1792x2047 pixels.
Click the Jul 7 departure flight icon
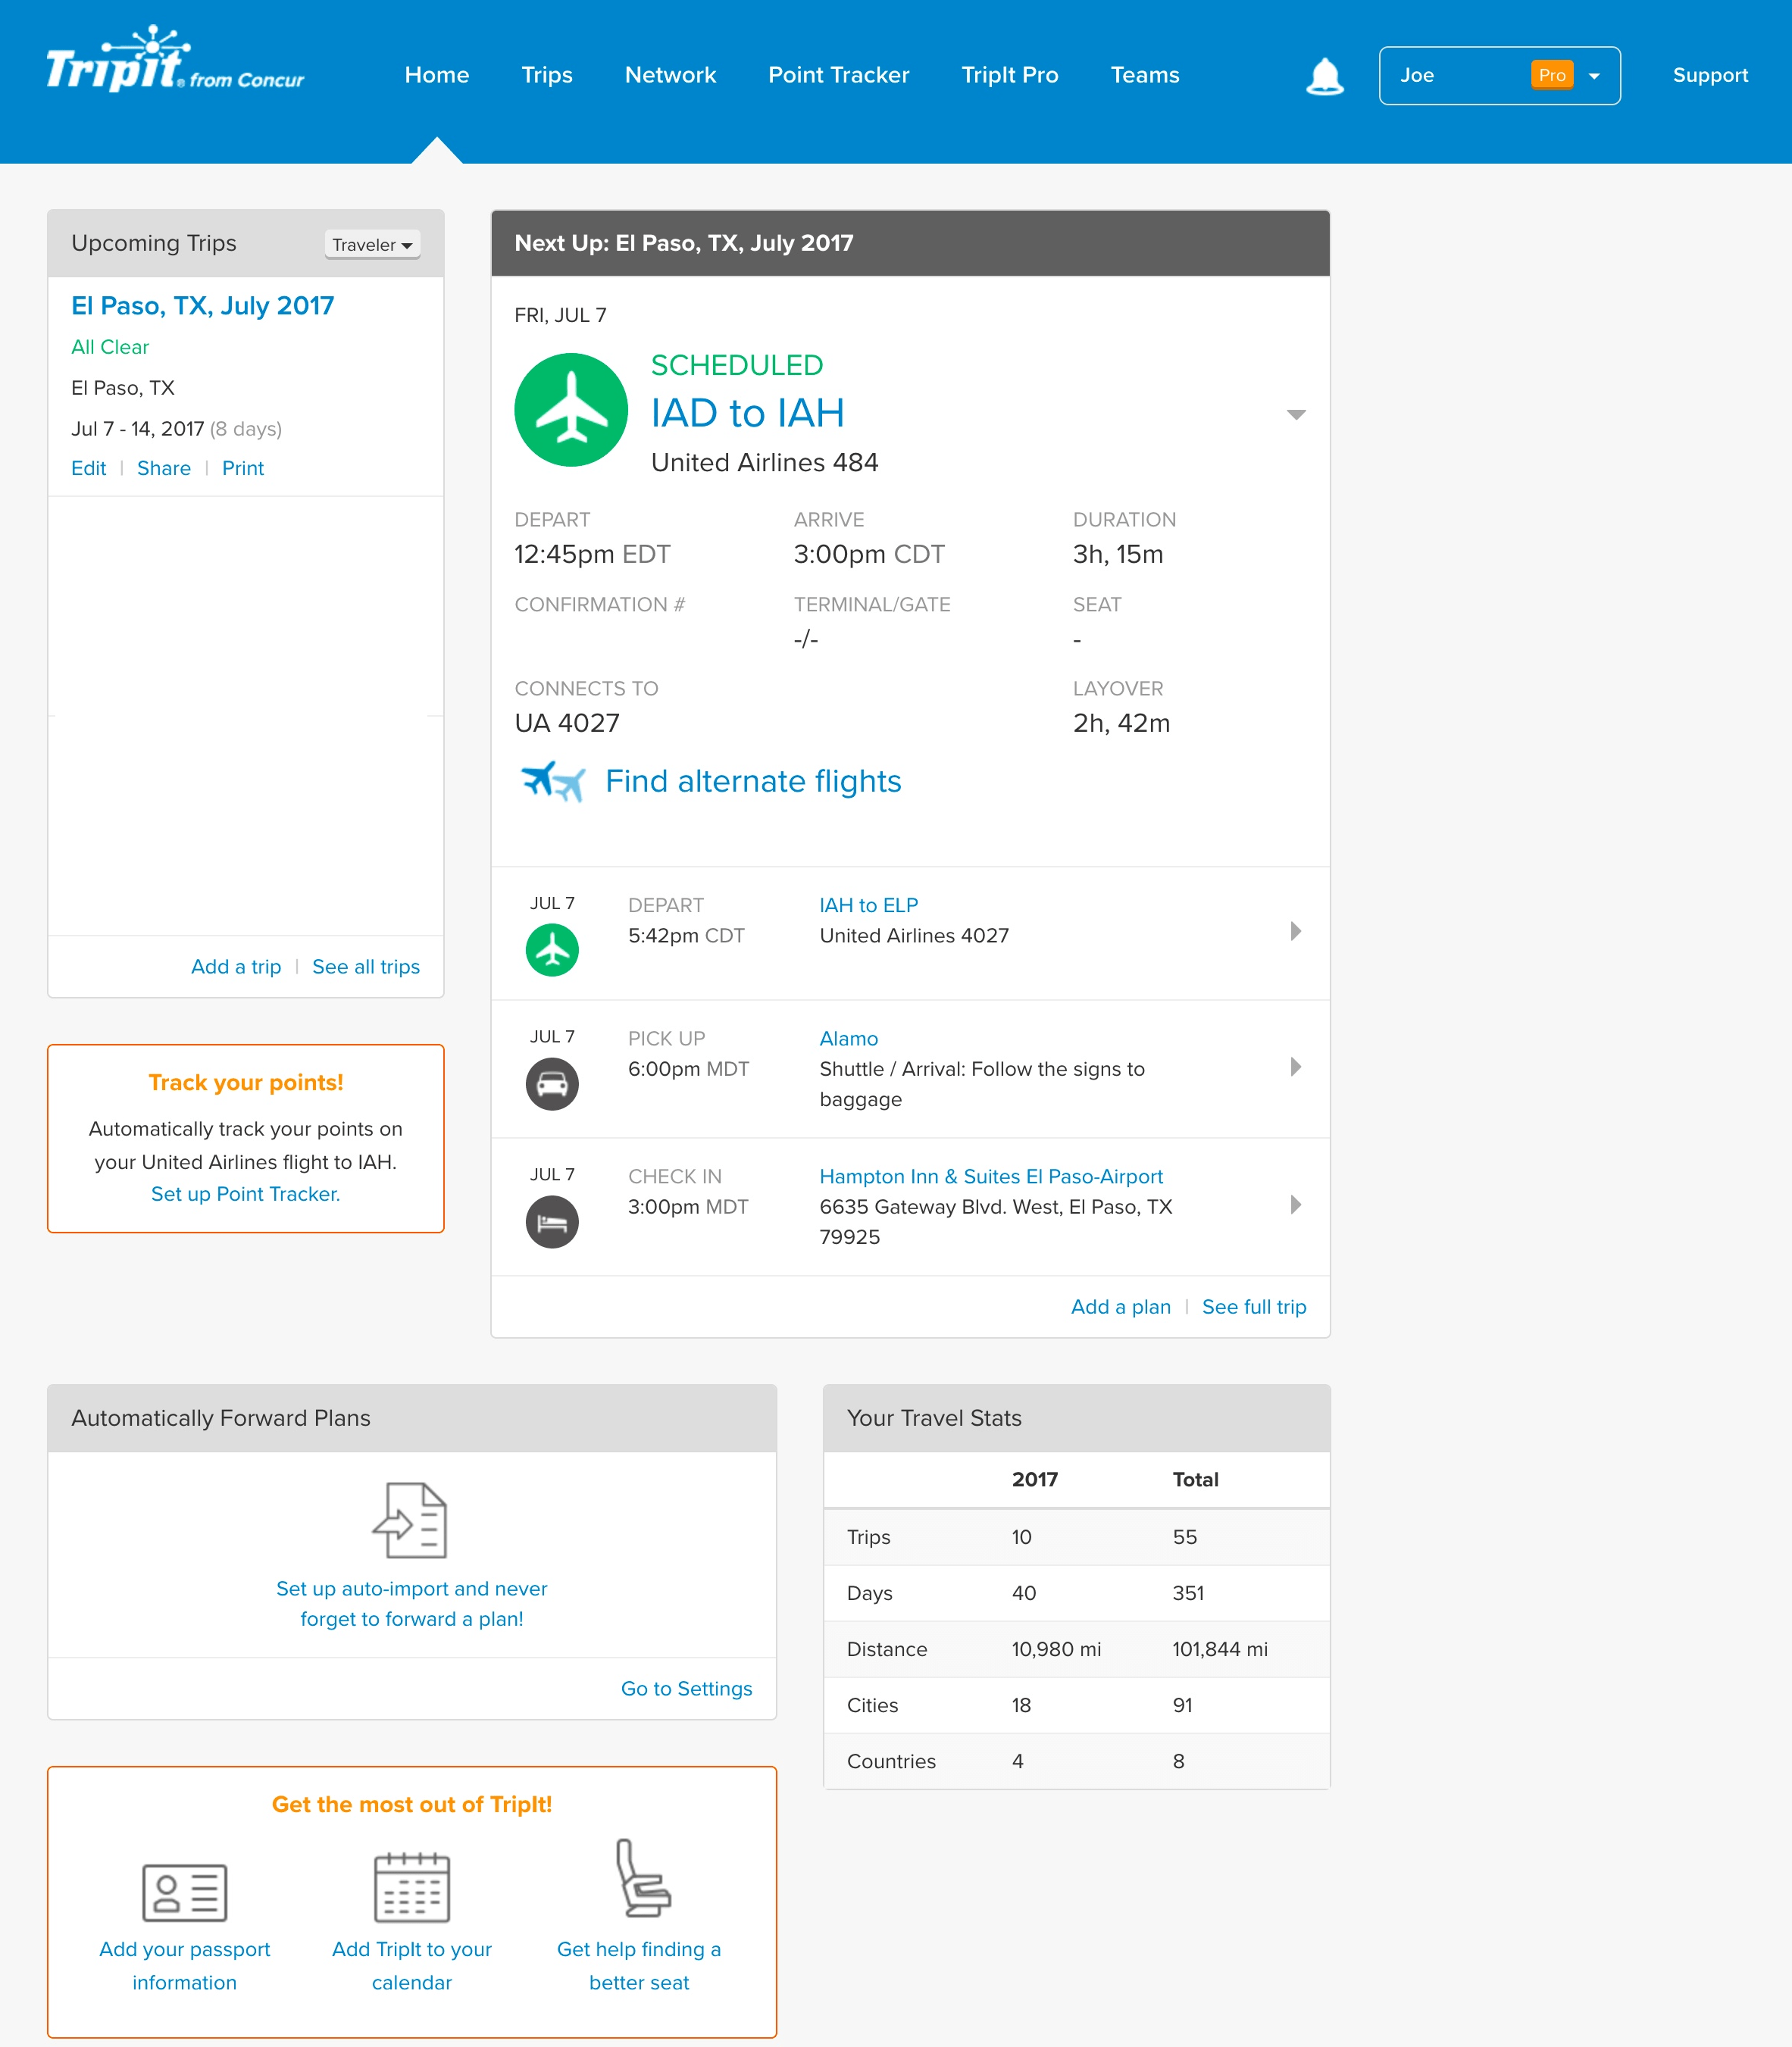click(x=552, y=949)
